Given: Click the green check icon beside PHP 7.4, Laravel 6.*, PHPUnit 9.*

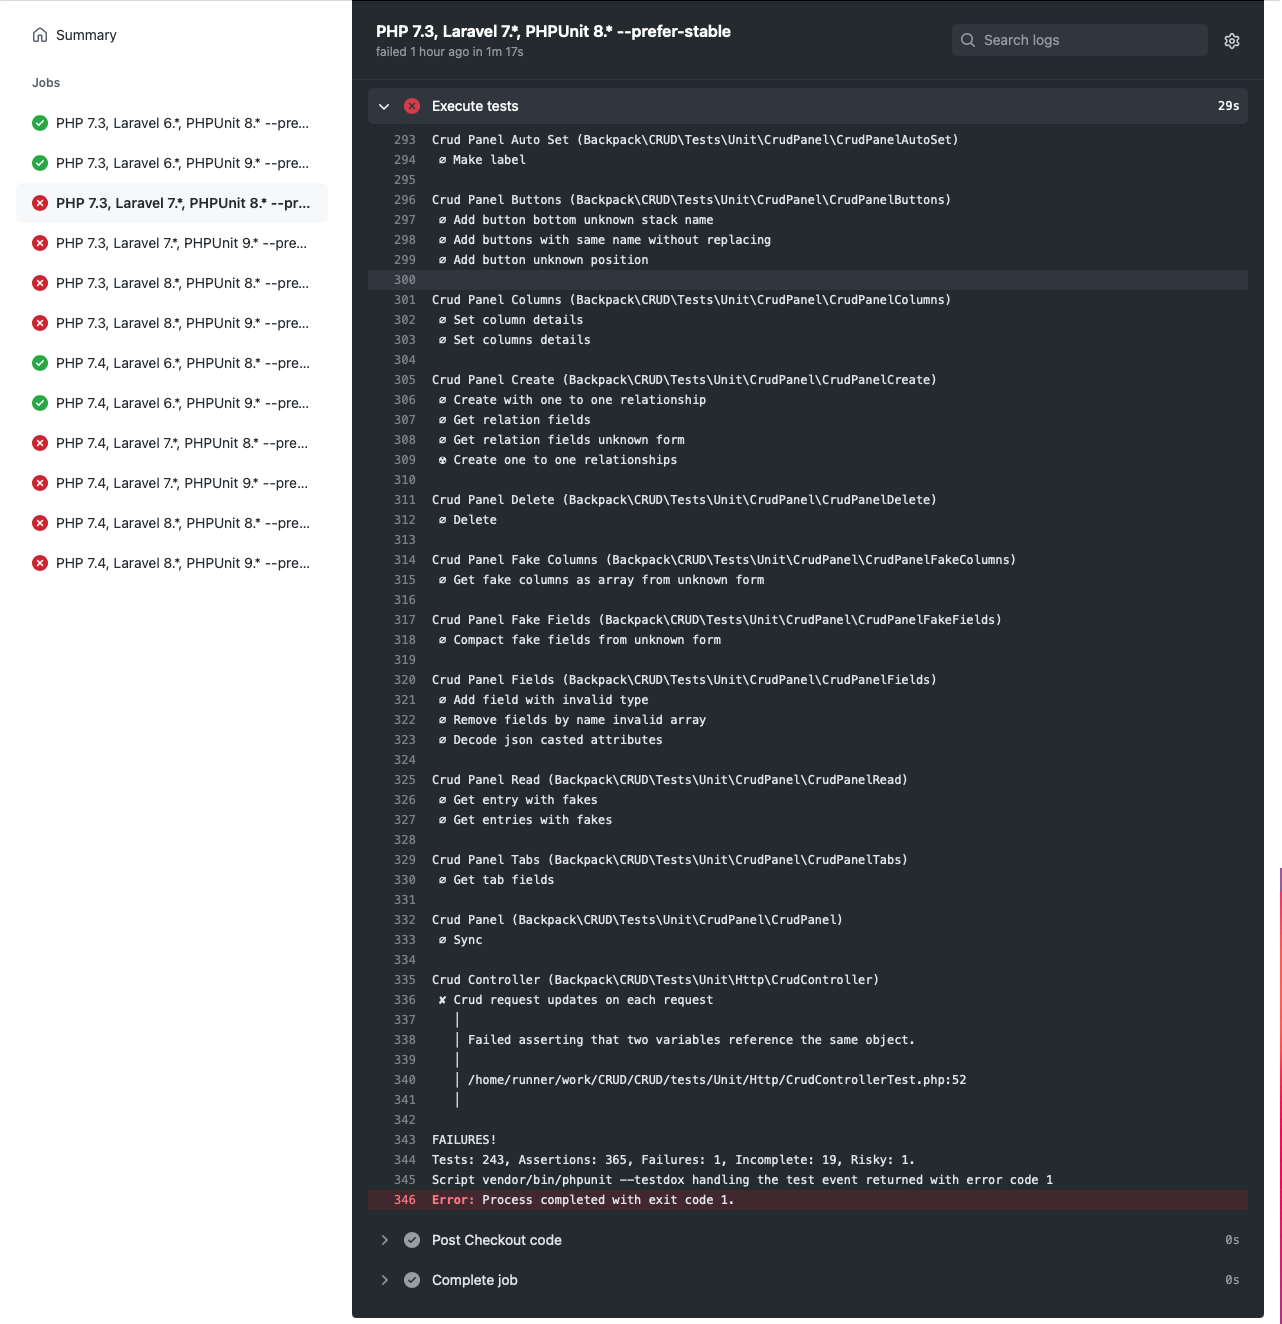Looking at the screenshot, I should coord(40,403).
